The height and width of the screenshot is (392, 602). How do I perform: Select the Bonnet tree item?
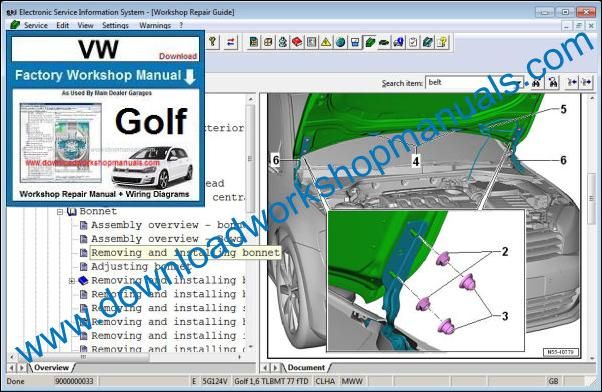click(x=98, y=212)
